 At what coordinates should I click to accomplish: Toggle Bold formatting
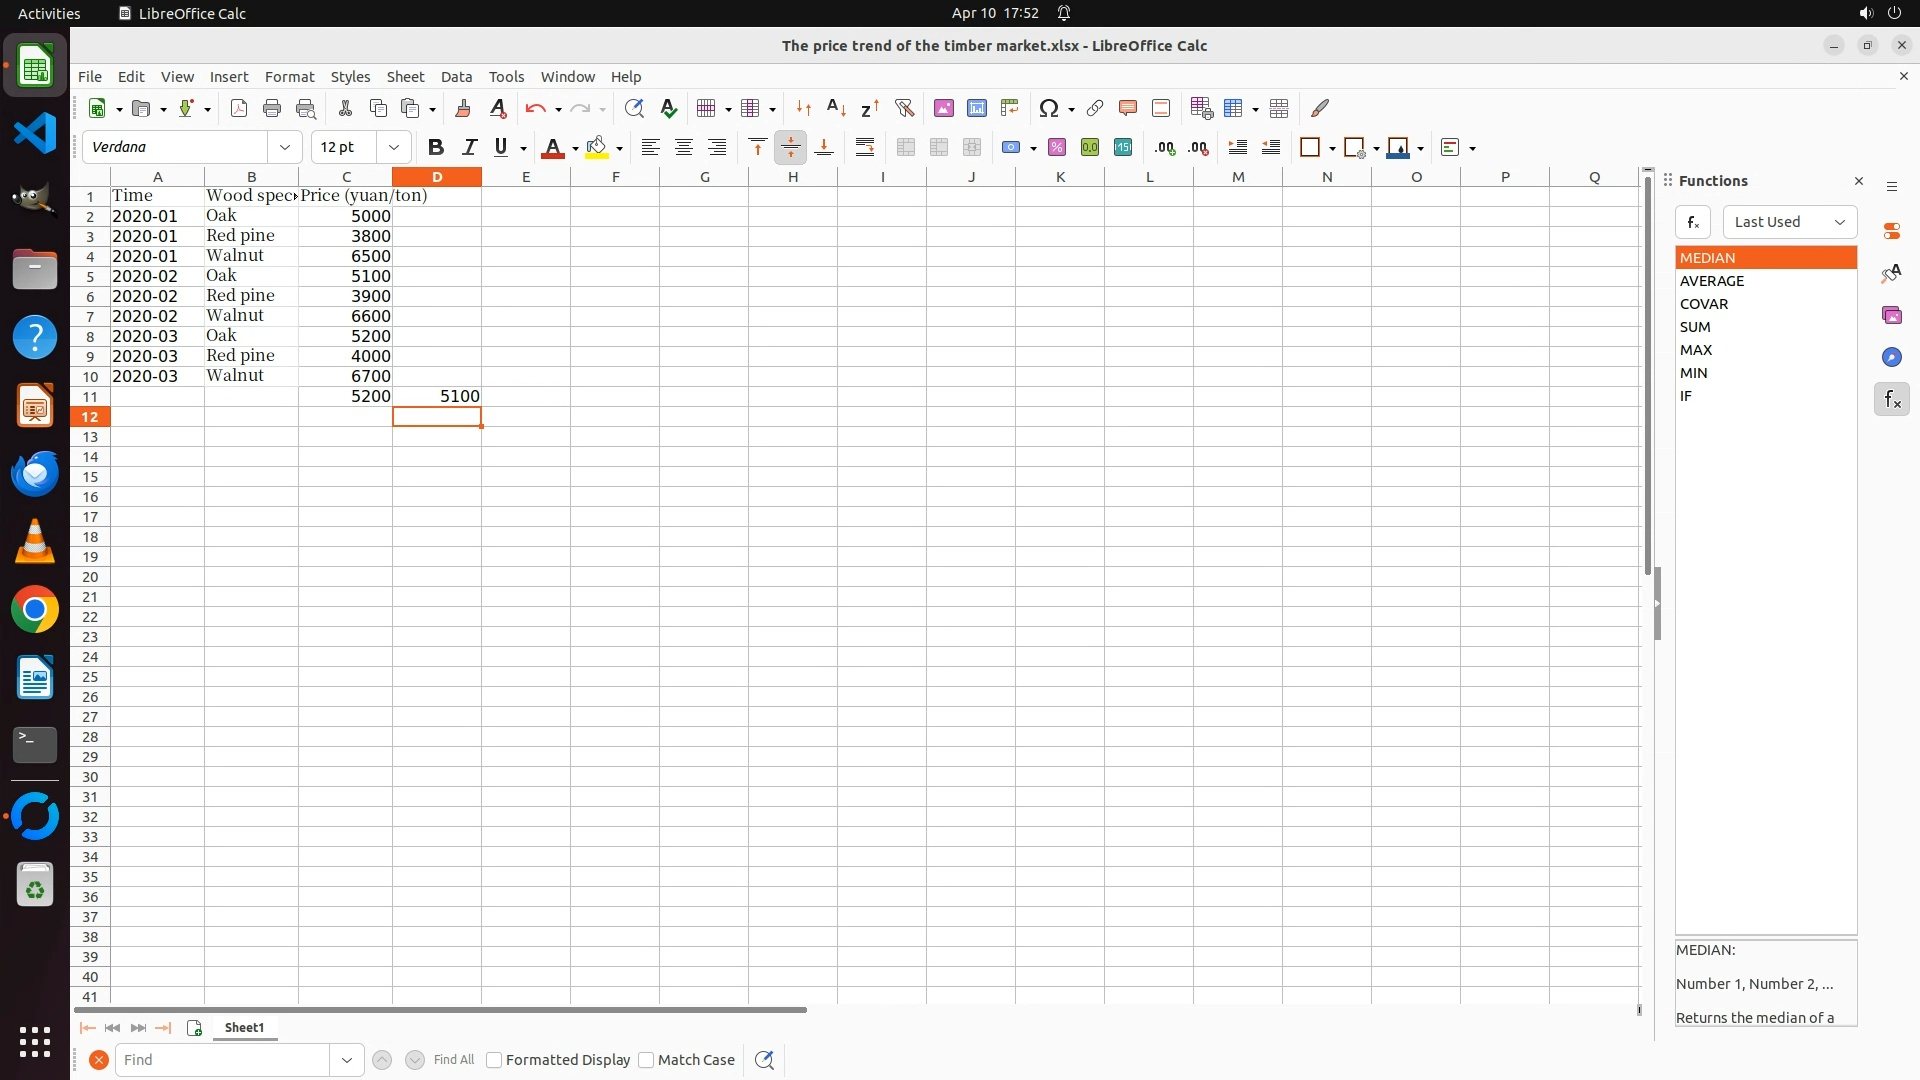[435, 147]
